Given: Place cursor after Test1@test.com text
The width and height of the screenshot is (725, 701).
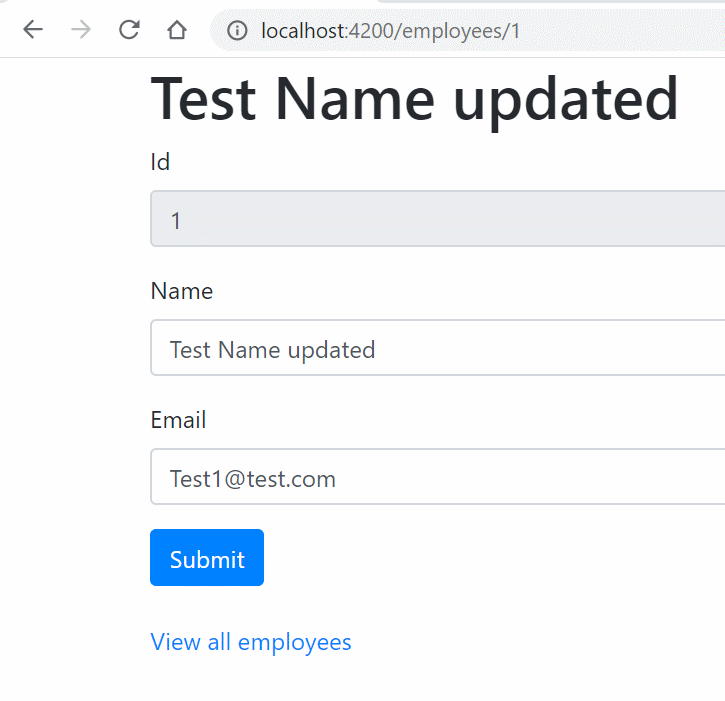Looking at the screenshot, I should pos(337,479).
